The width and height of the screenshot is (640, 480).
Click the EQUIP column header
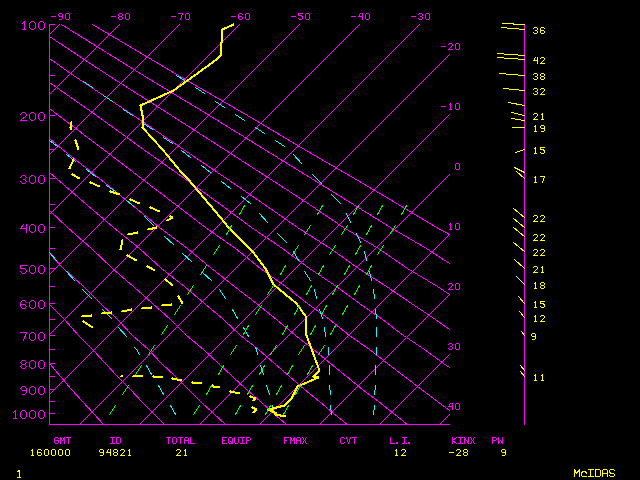tap(237, 440)
